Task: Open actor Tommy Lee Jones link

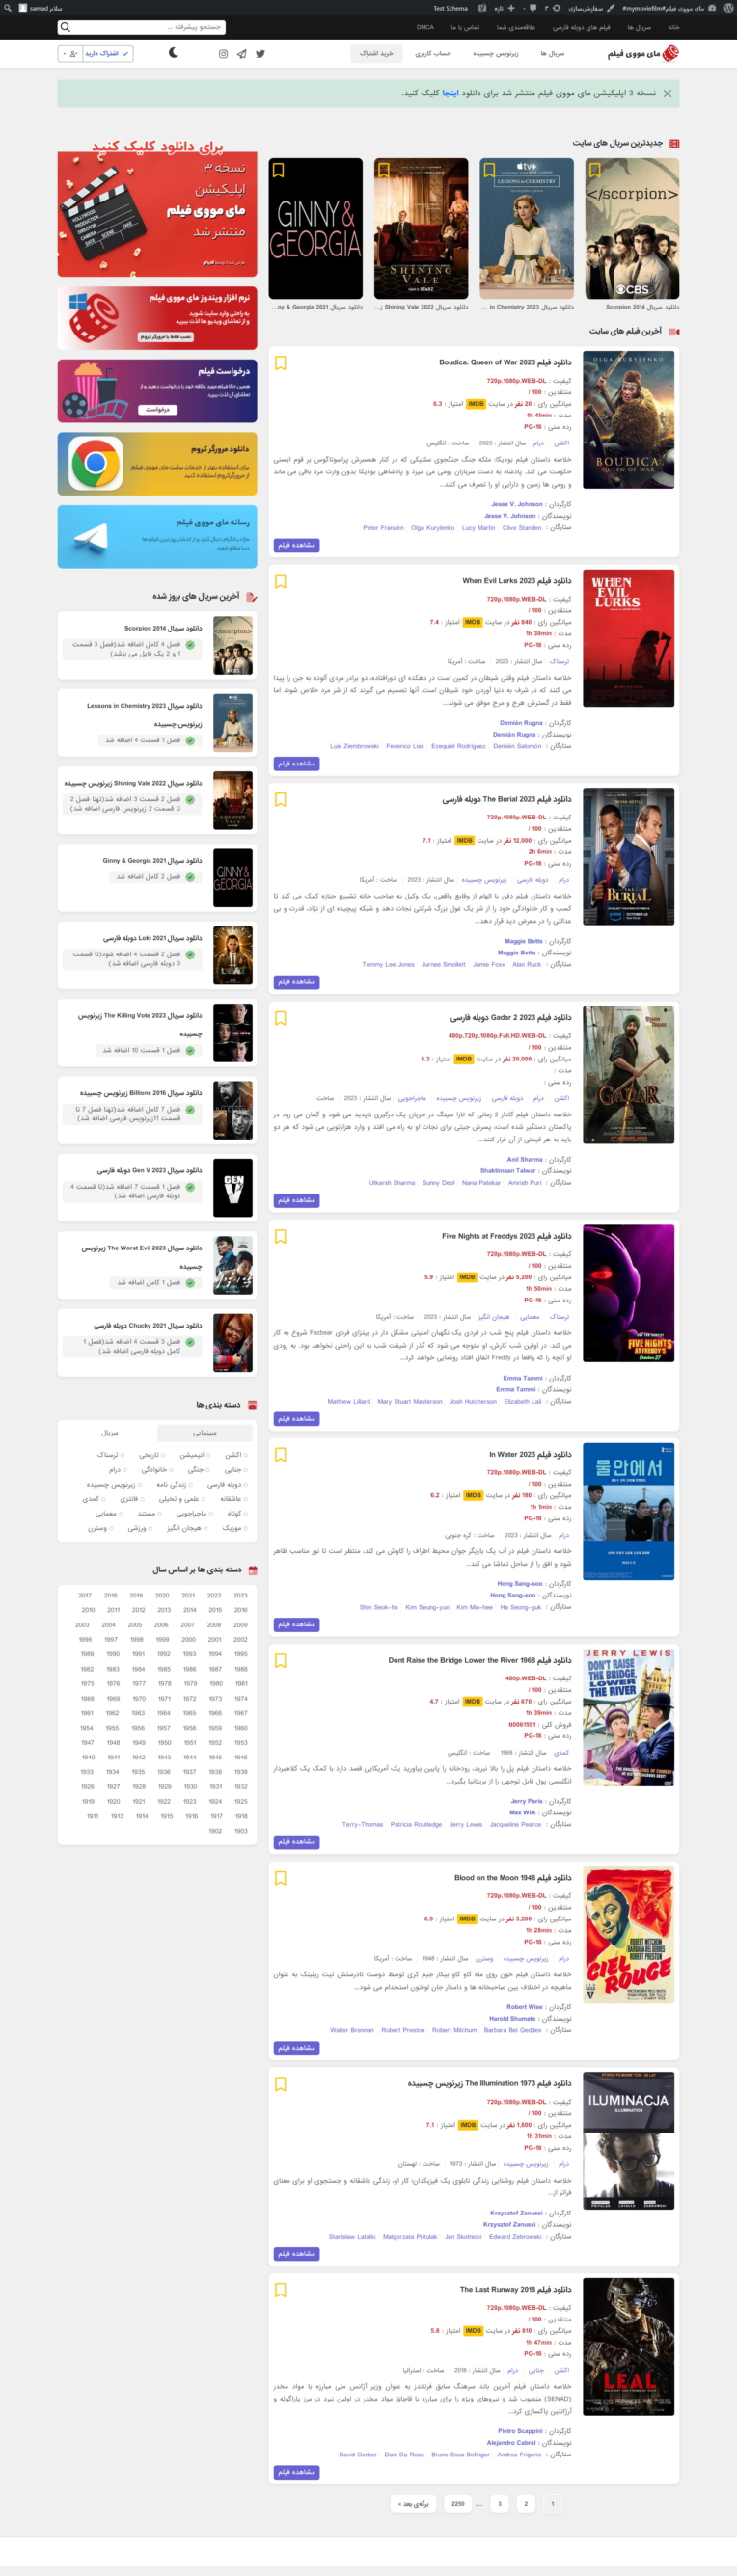Action: point(388,964)
